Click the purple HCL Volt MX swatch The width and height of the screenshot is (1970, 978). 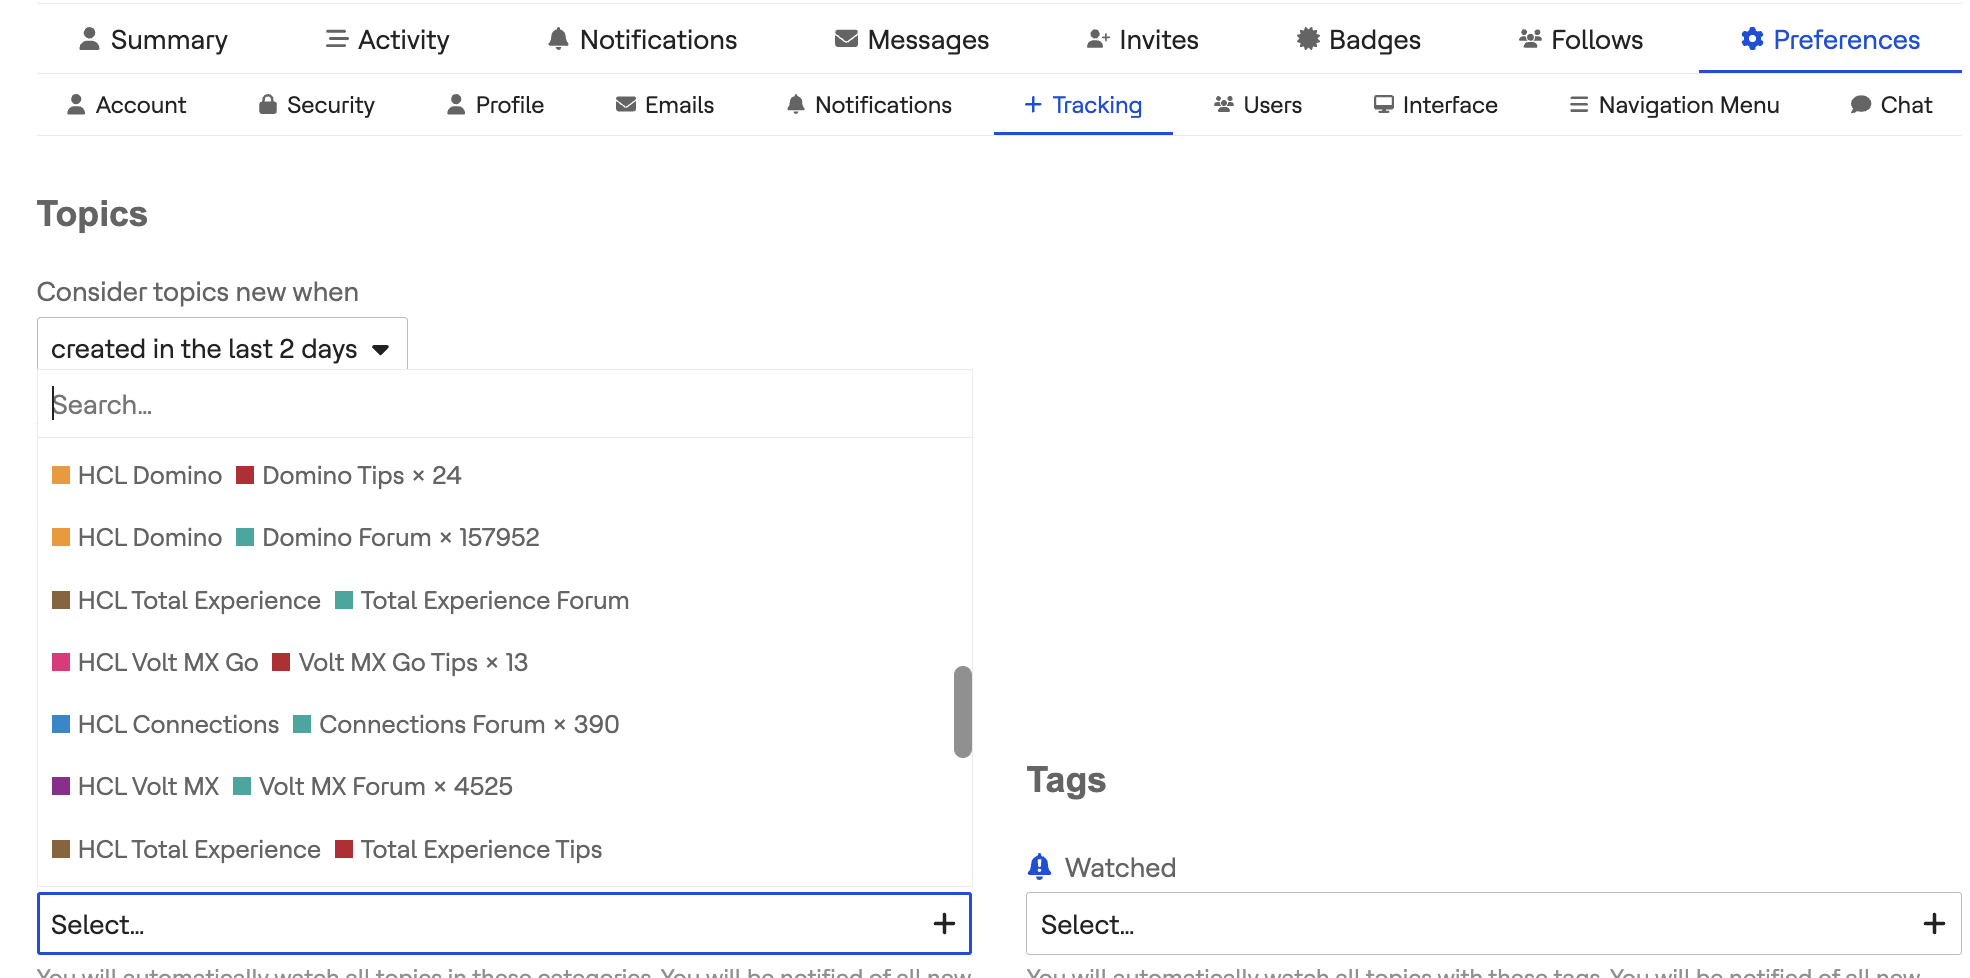(x=61, y=786)
